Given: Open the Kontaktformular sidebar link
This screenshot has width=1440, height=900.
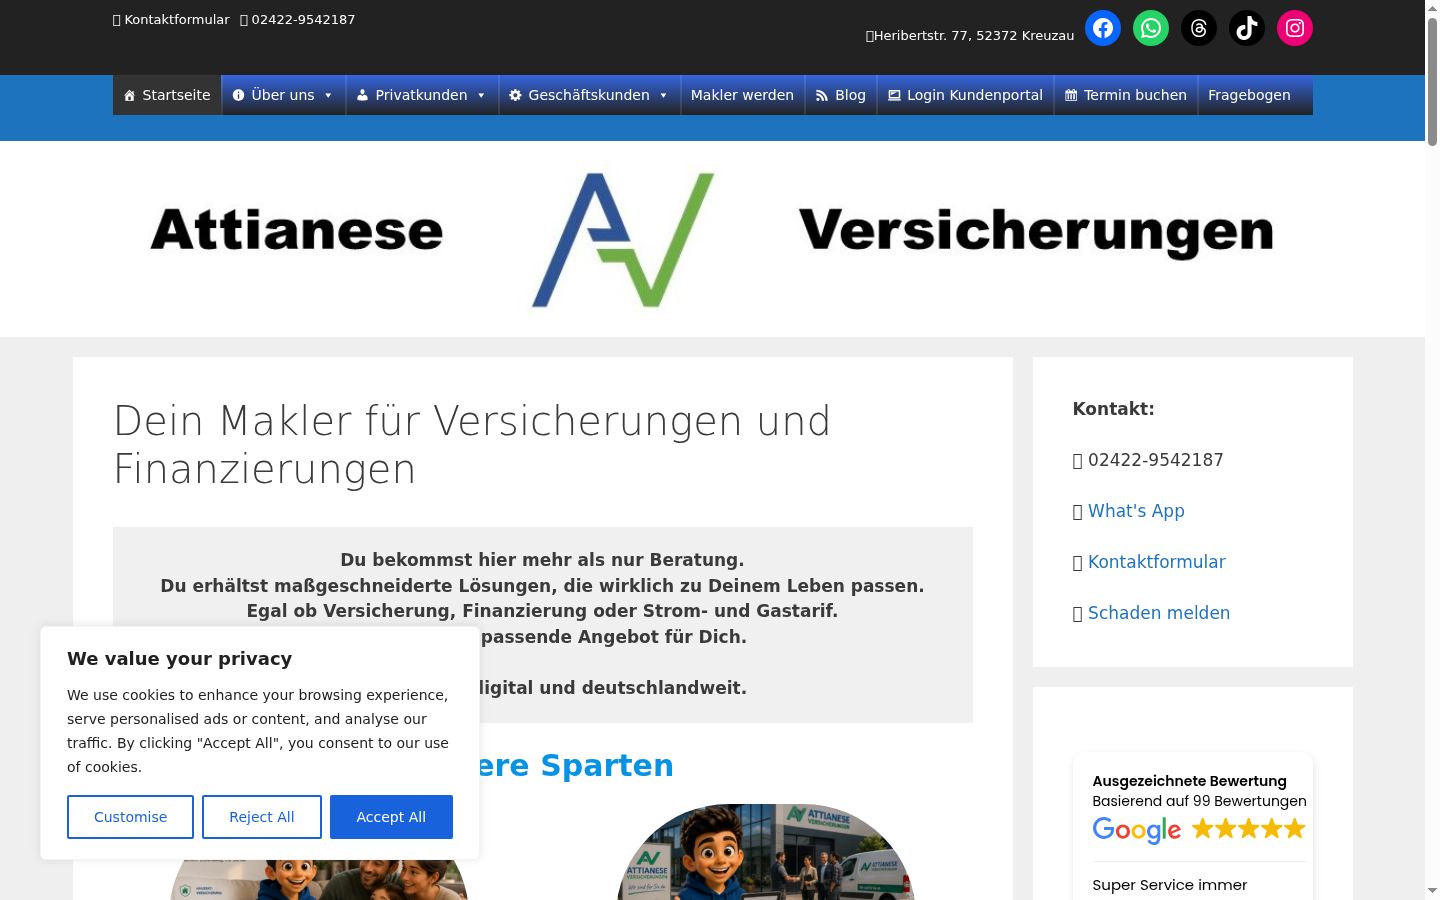Looking at the screenshot, I should [x=1156, y=562].
